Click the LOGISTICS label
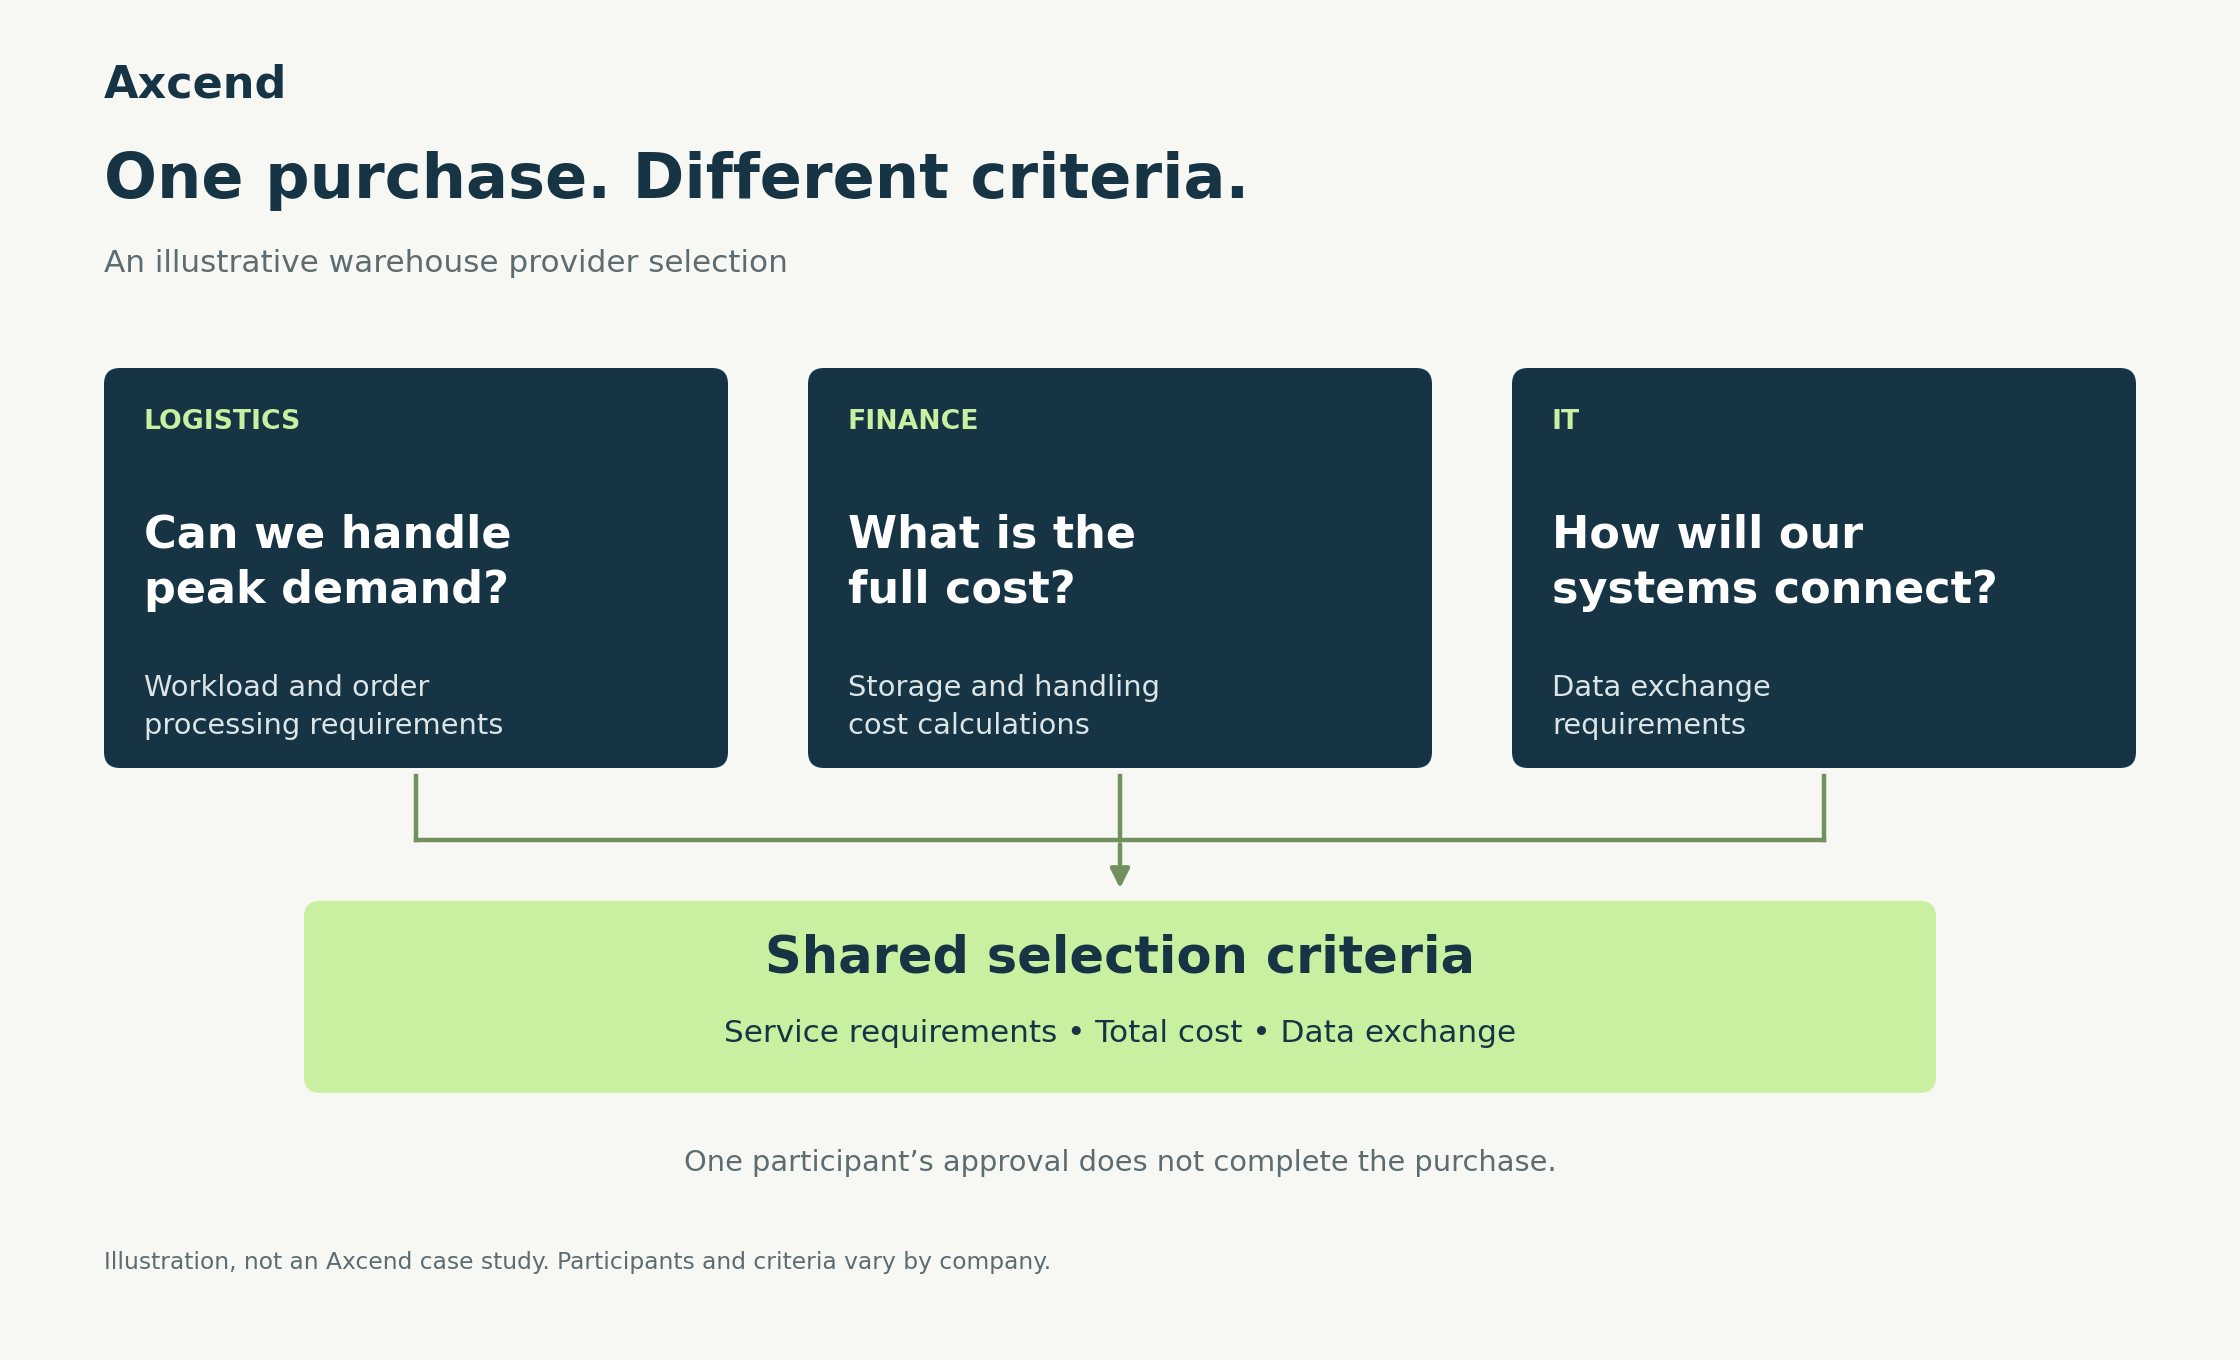The image size is (2240, 1360). (222, 420)
